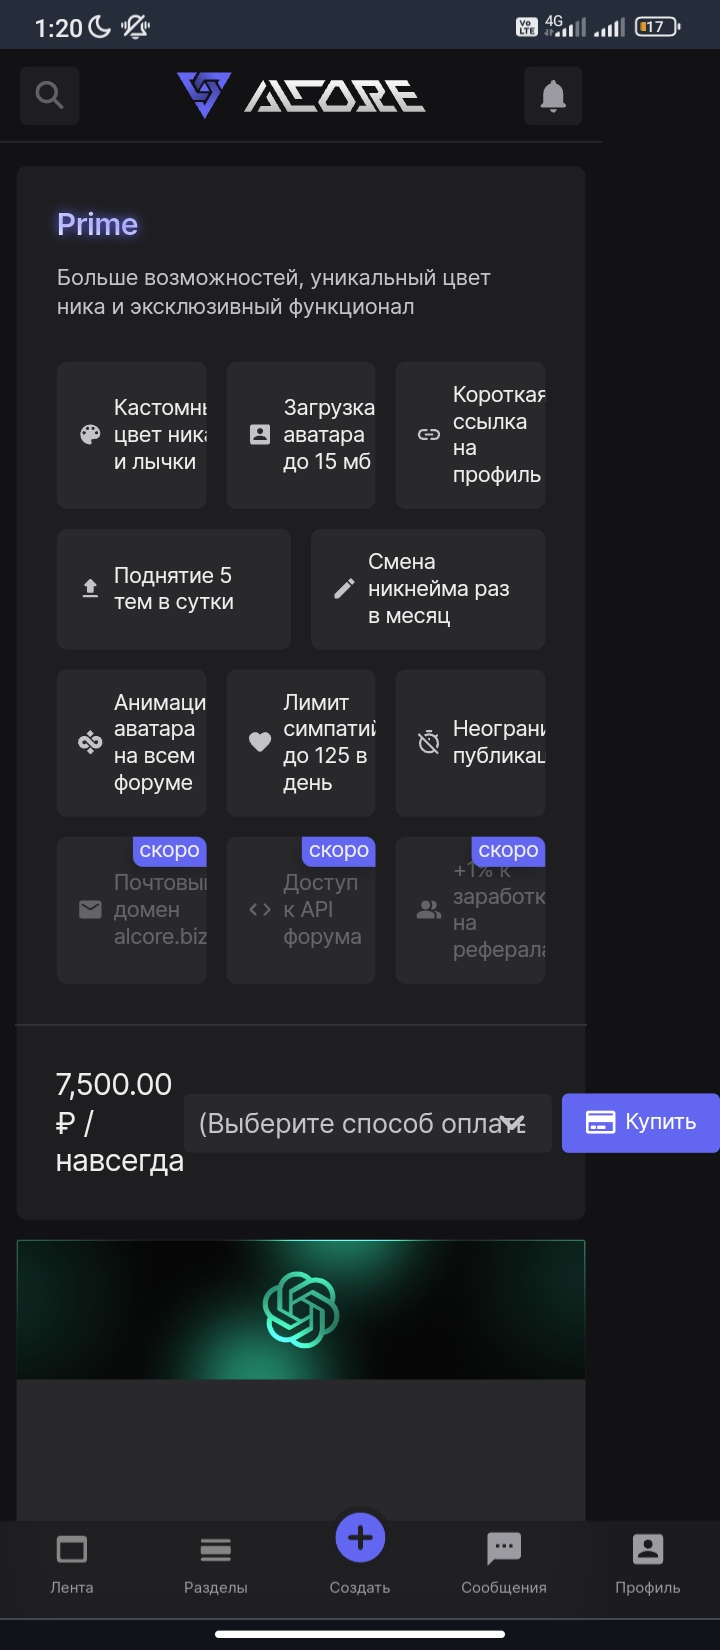Click the avatar upload portrait icon

[260, 435]
